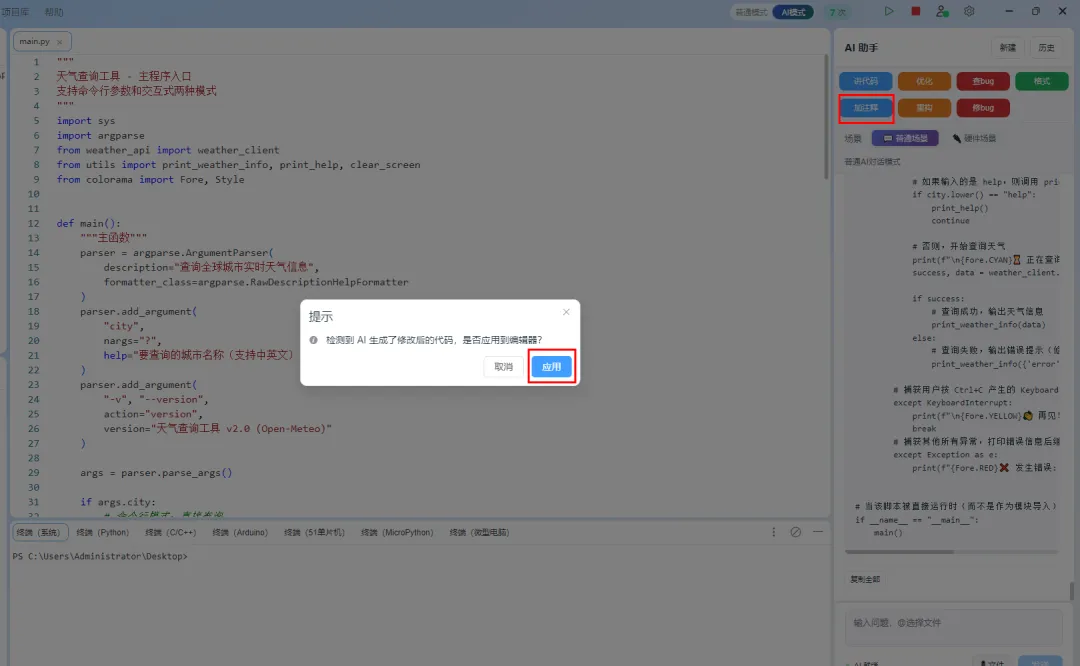Click 'args = parser.parse_args()' line
The width and height of the screenshot is (1080, 666).
coord(156,472)
